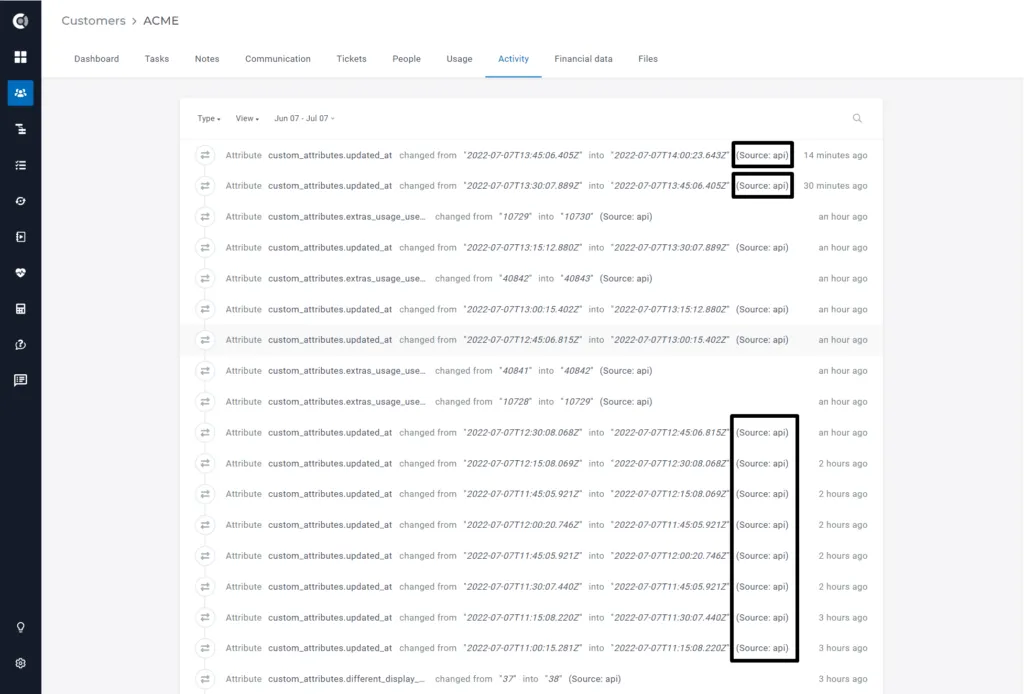Click the value "2022-07-07T11:00:15.281Z"
The height and width of the screenshot is (694, 1024).
click(522, 648)
